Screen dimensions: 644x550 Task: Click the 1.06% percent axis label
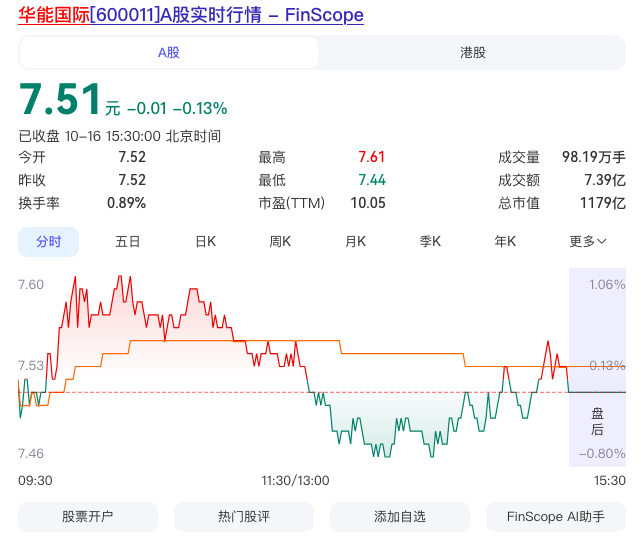coord(607,285)
